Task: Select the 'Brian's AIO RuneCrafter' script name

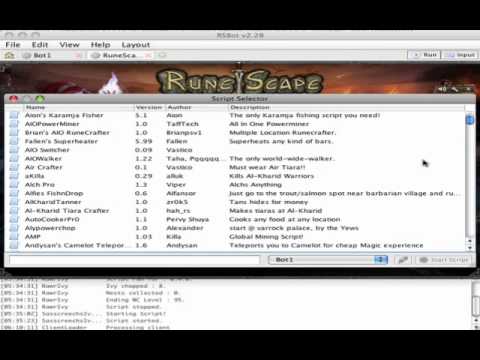Action: point(67,133)
